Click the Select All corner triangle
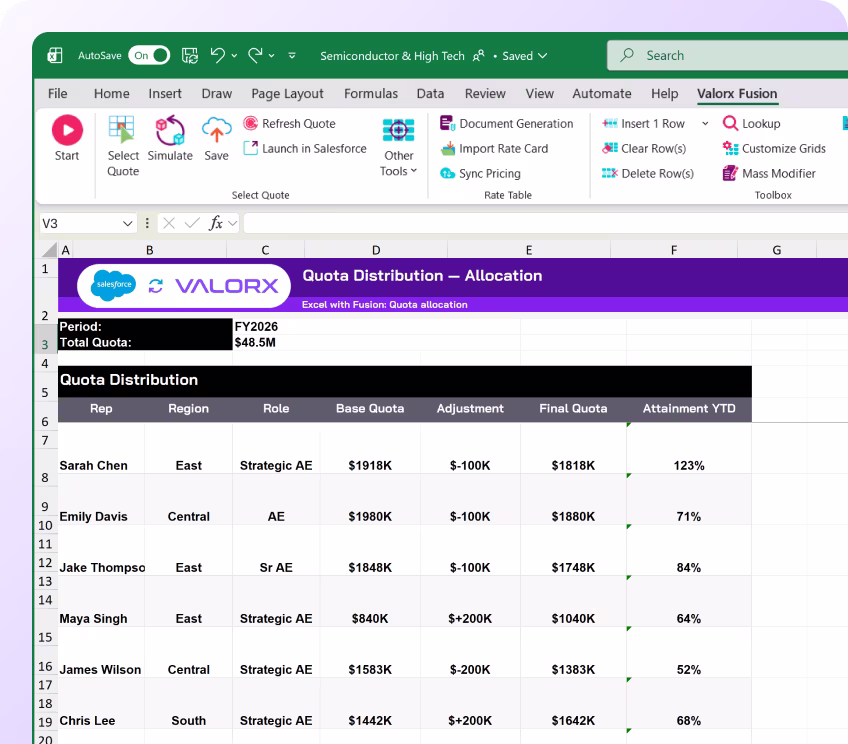The image size is (848, 744). [49, 249]
